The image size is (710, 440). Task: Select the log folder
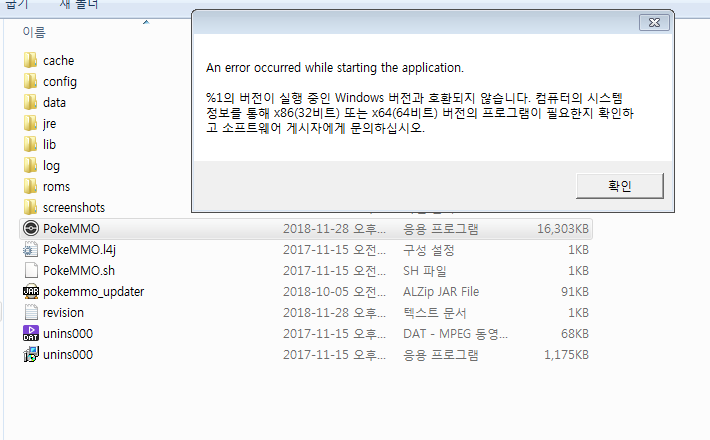coord(51,166)
